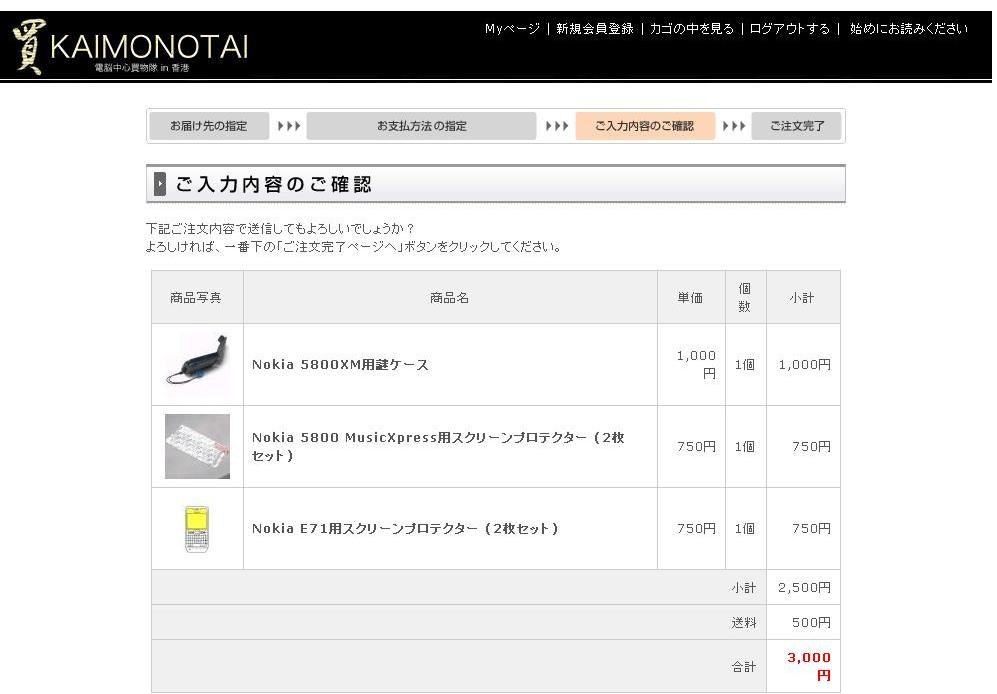Open カゴの中を見る cart link
Viewport: 997px width, 694px height.
tap(691, 29)
